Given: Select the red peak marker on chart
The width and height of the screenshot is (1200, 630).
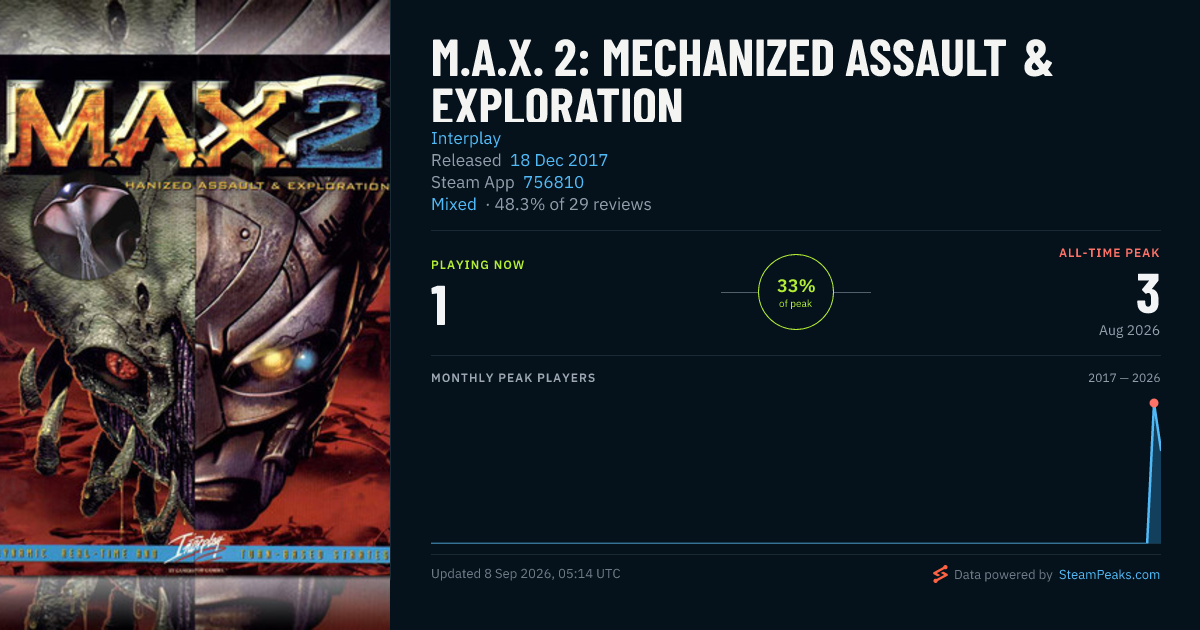Looking at the screenshot, I should [1154, 403].
